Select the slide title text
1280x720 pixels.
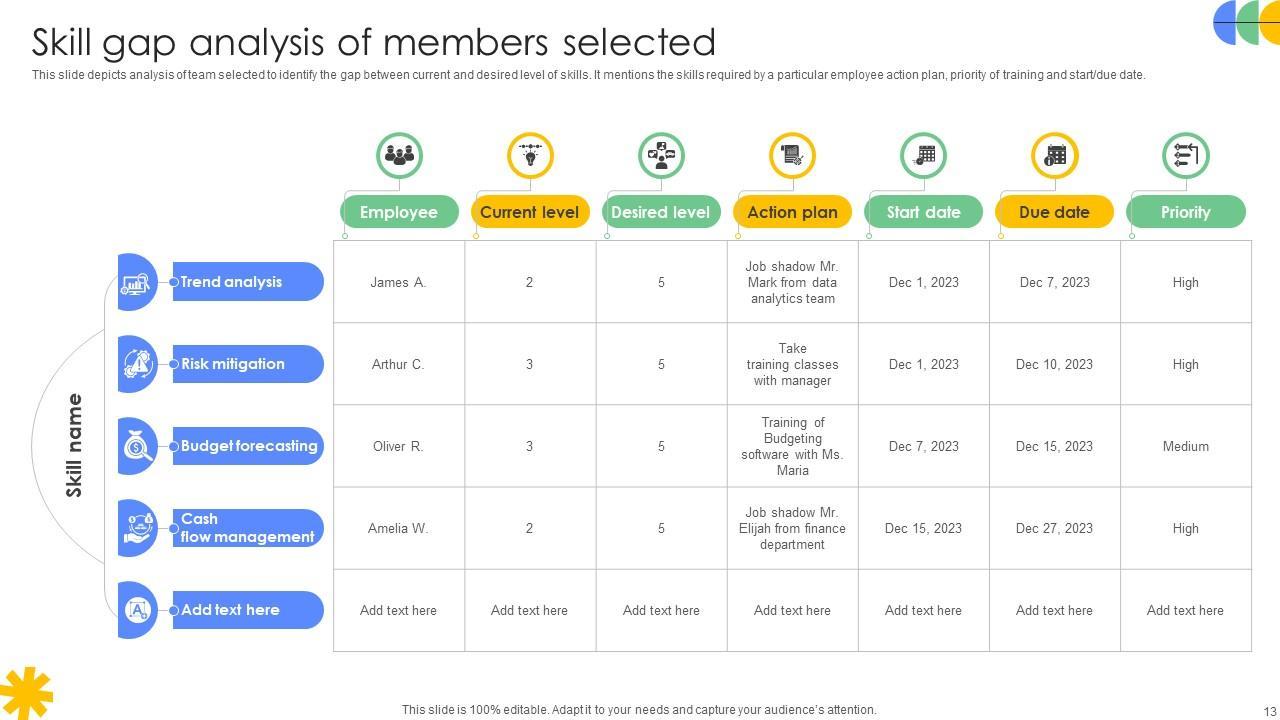tap(374, 43)
